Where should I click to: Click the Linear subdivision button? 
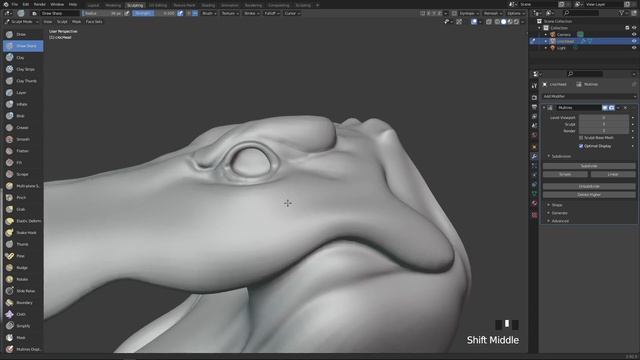613,174
